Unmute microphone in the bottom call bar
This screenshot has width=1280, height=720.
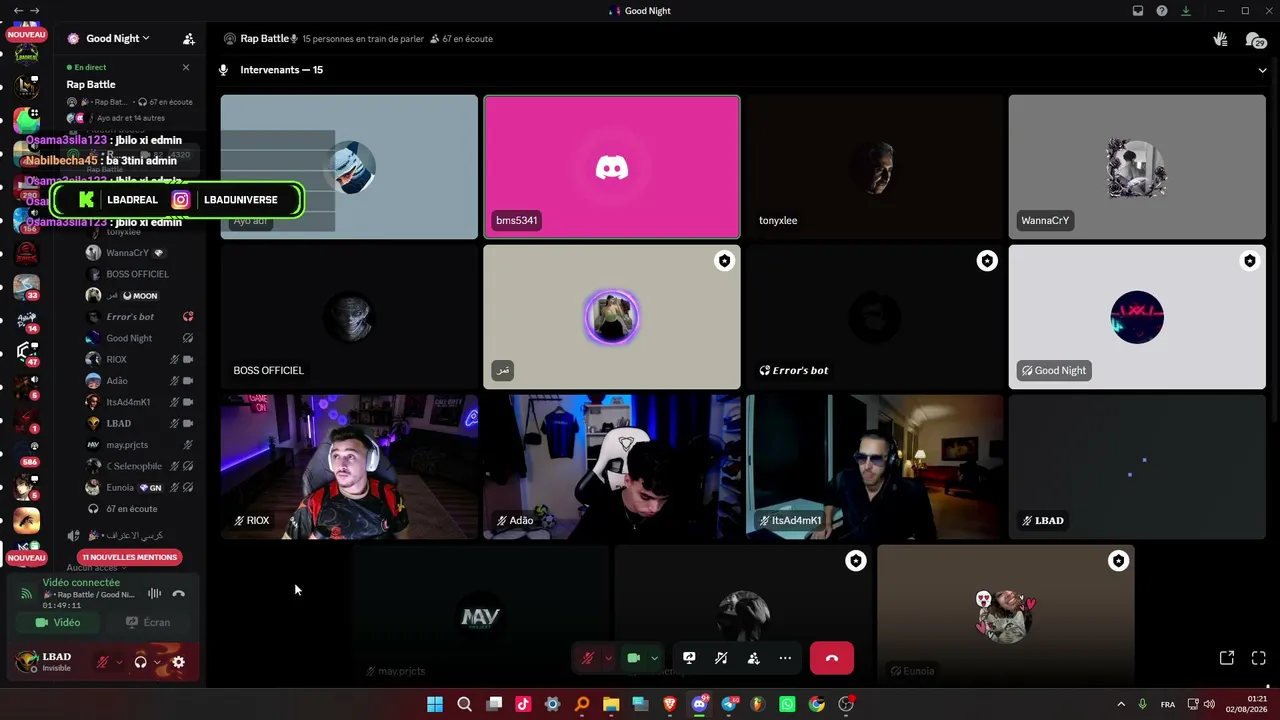coord(588,658)
